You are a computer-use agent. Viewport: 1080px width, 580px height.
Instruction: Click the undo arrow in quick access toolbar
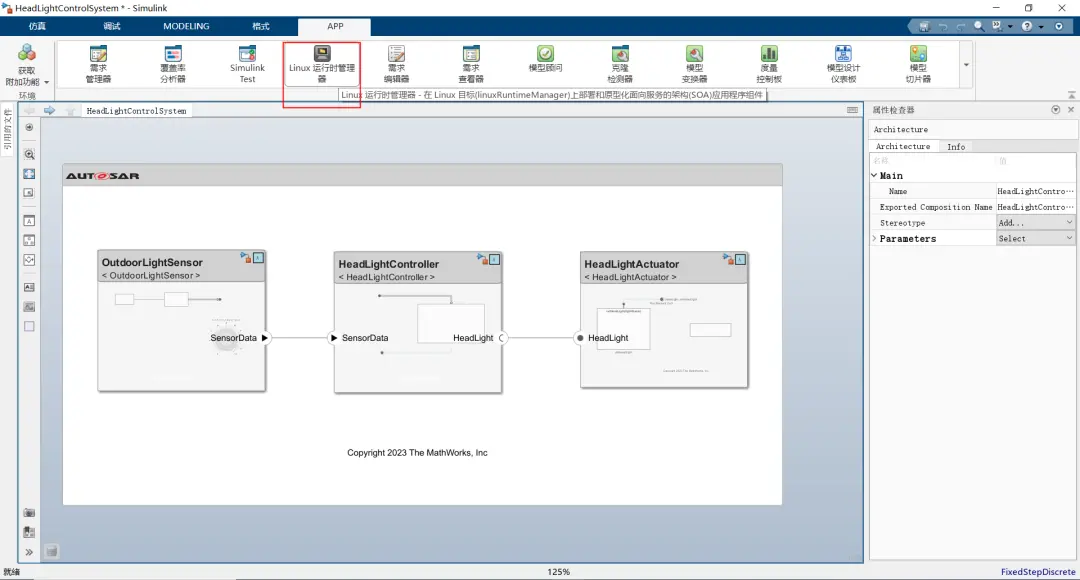(x=943, y=26)
